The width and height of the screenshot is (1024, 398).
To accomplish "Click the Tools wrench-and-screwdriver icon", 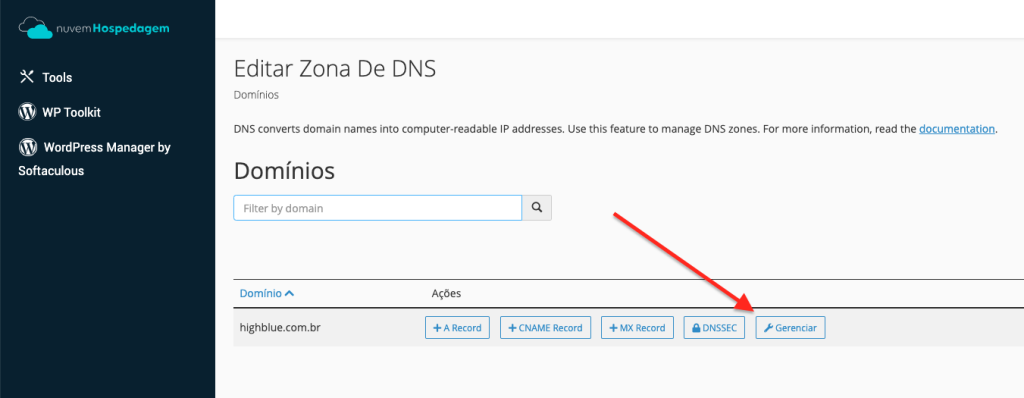I will (27, 76).
